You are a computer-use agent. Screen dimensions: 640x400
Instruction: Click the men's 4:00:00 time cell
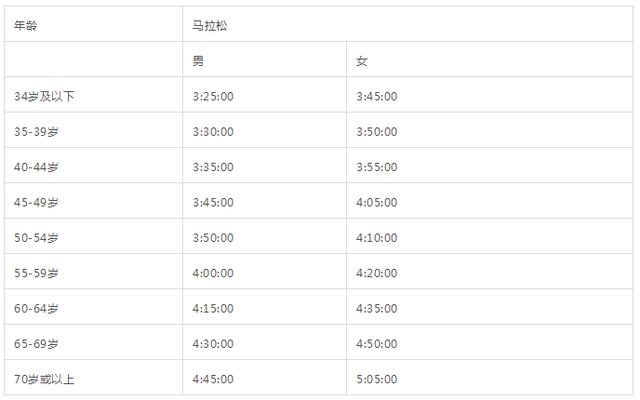point(213,273)
